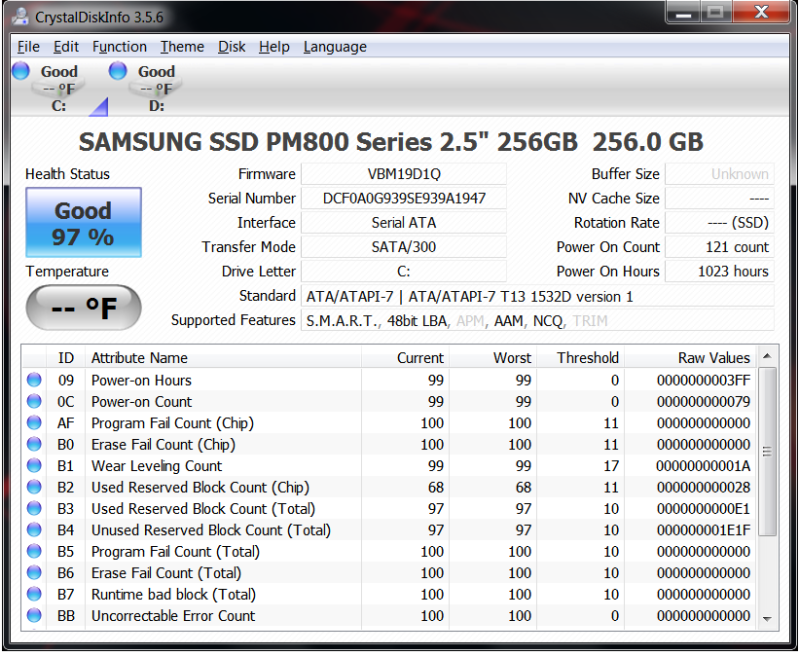Click the Health Status label
Image resolution: width=799 pixels, height=656 pixels.
pyautogui.click(x=67, y=174)
